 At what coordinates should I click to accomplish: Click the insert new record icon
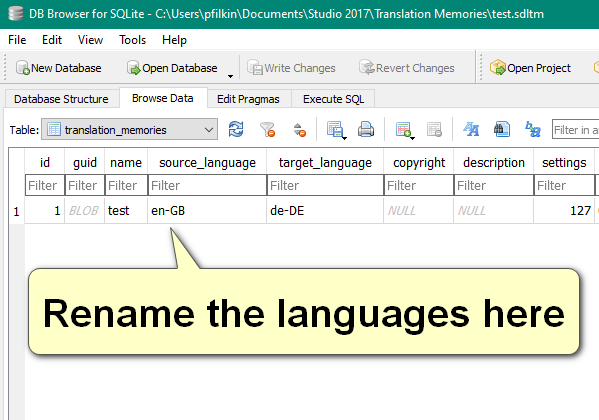[403, 129]
